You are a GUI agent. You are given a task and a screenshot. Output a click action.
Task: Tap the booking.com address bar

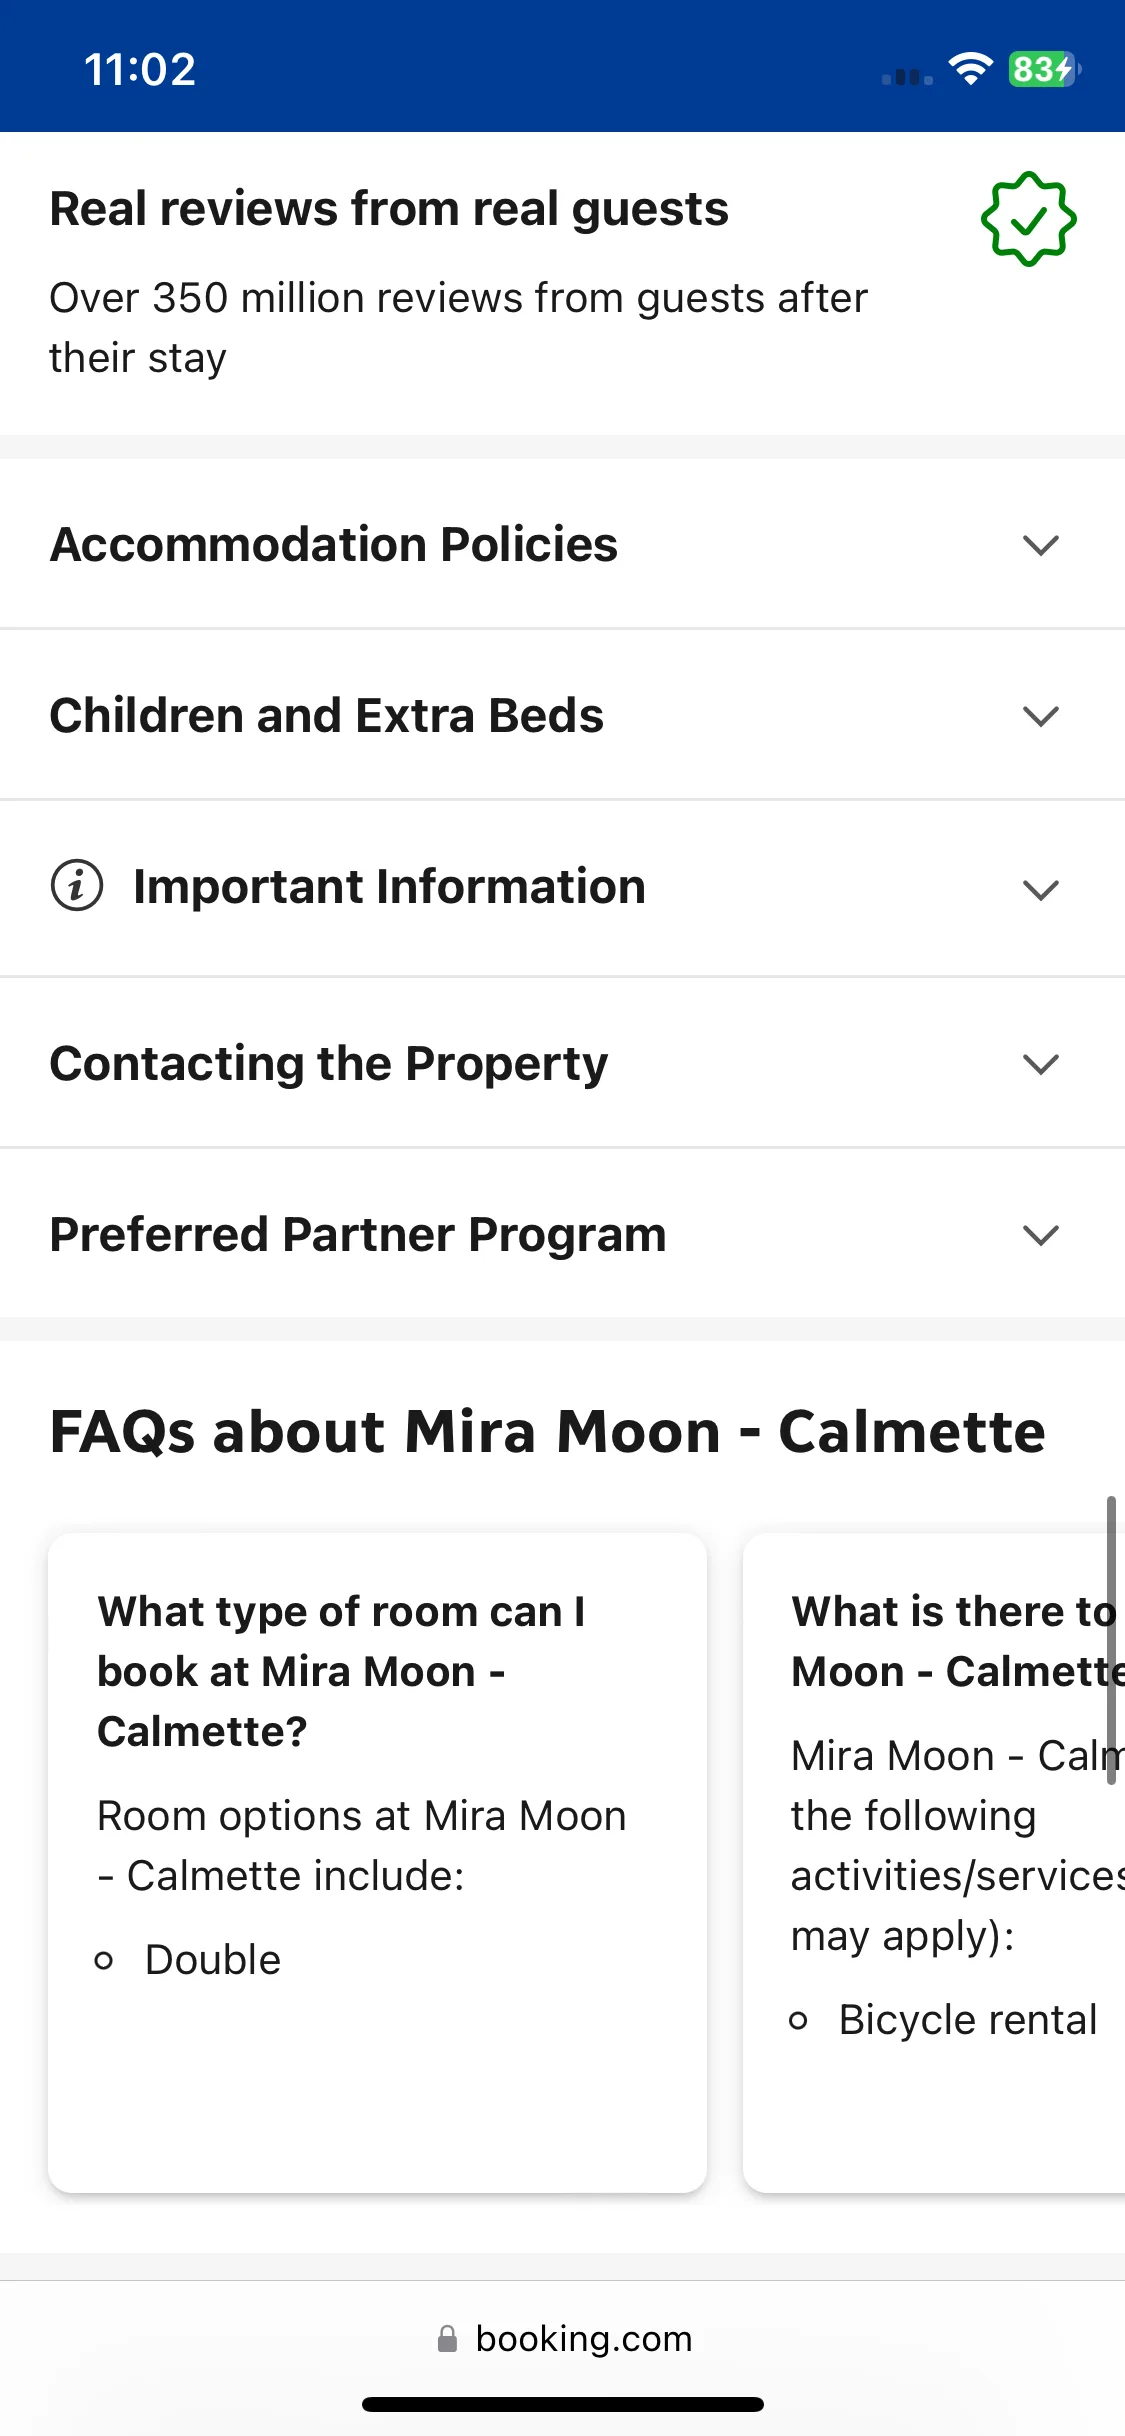click(563, 2338)
